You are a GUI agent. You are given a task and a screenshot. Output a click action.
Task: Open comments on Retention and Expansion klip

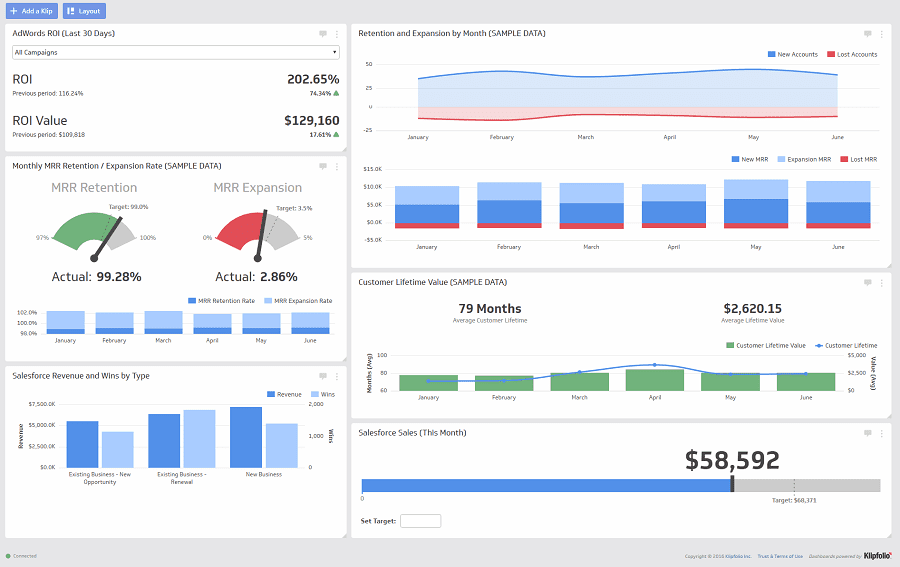click(x=868, y=34)
